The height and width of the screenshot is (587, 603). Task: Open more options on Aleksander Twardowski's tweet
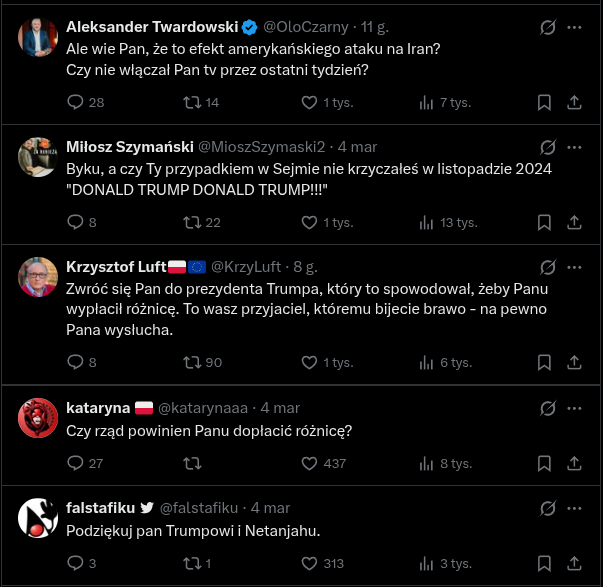point(575,28)
